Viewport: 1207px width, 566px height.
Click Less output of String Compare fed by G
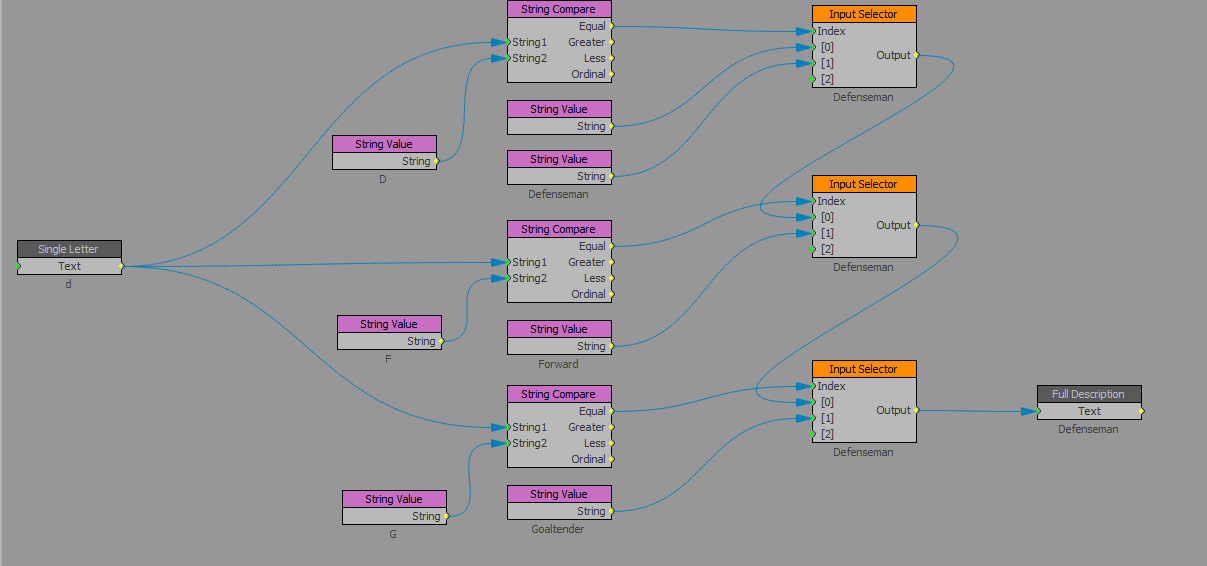coord(612,443)
